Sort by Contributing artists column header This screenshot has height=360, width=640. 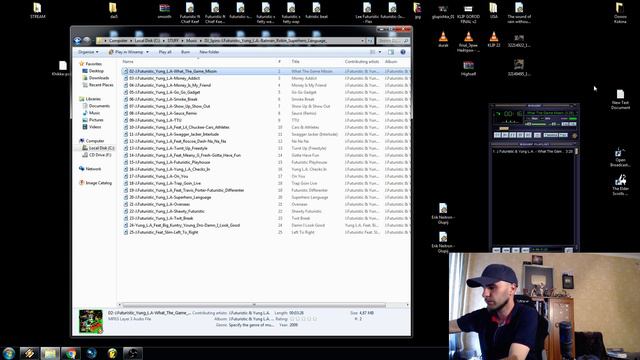coord(362,62)
